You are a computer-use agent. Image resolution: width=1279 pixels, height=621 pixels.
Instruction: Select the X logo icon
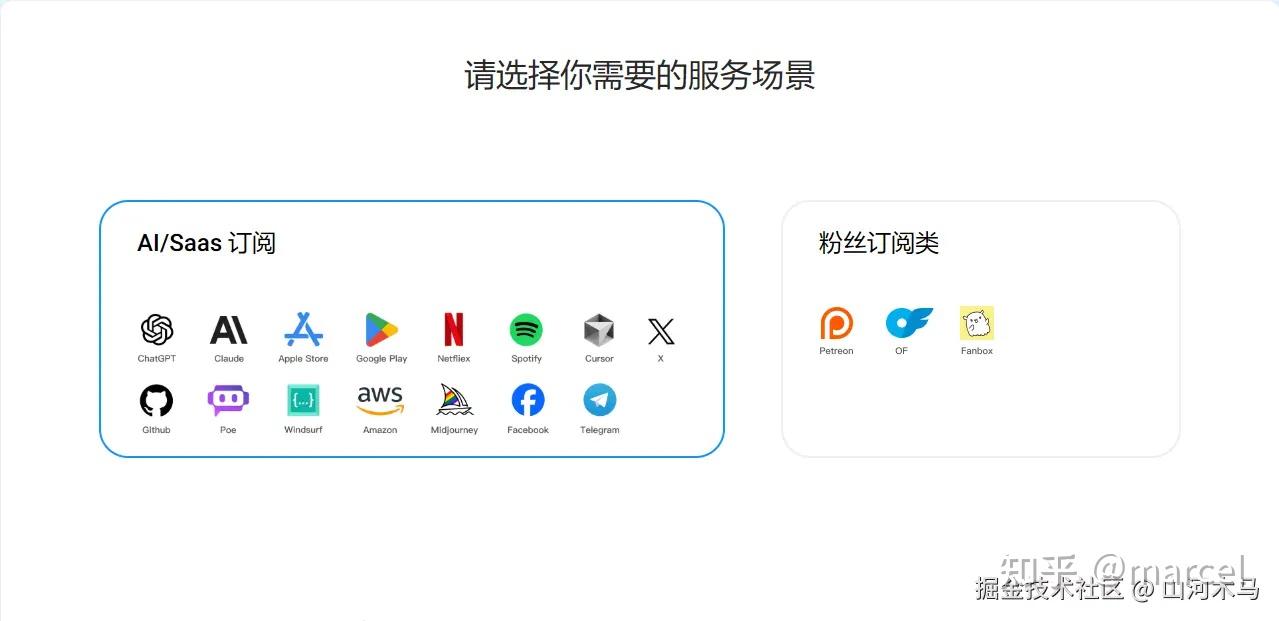tap(661, 331)
